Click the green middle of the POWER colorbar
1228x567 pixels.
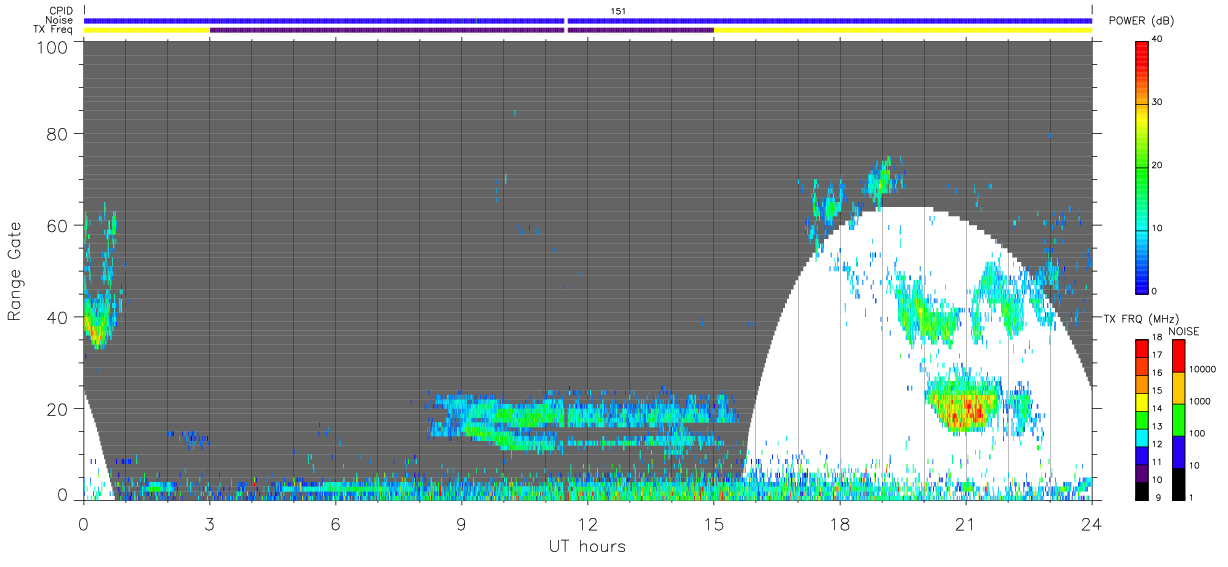1143,165
